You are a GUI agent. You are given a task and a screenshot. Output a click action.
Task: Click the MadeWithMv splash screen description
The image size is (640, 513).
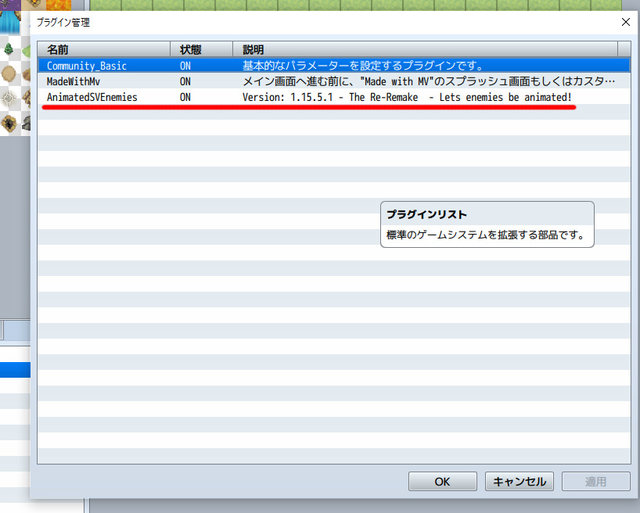click(429, 82)
